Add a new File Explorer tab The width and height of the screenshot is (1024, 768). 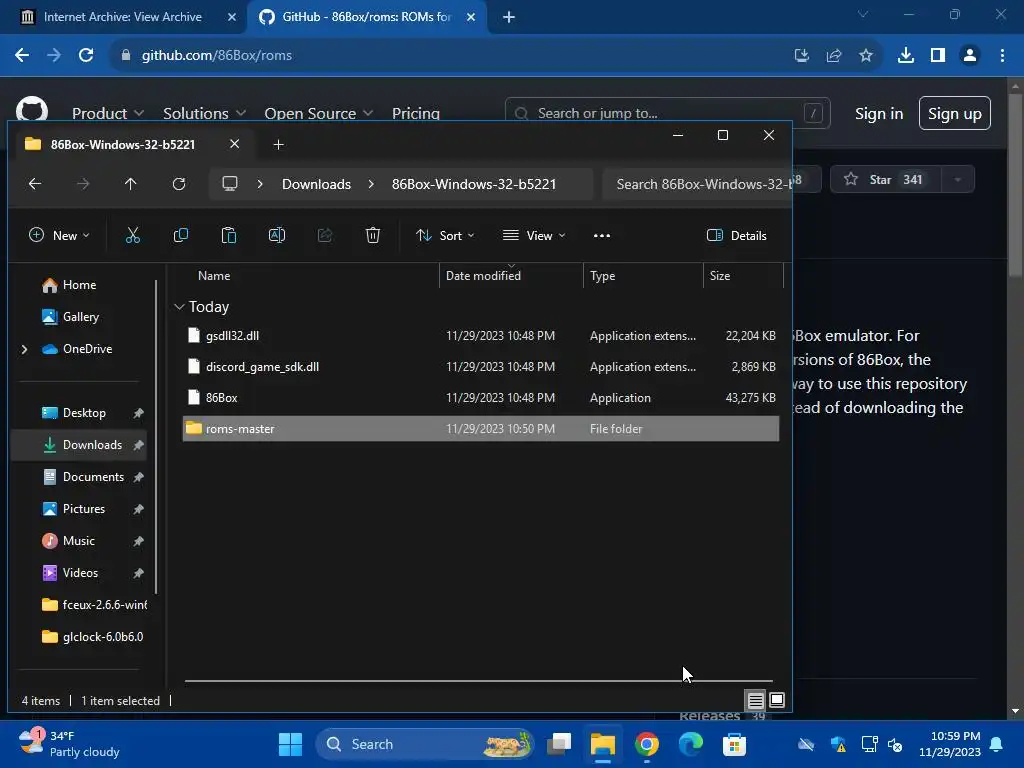(278, 144)
